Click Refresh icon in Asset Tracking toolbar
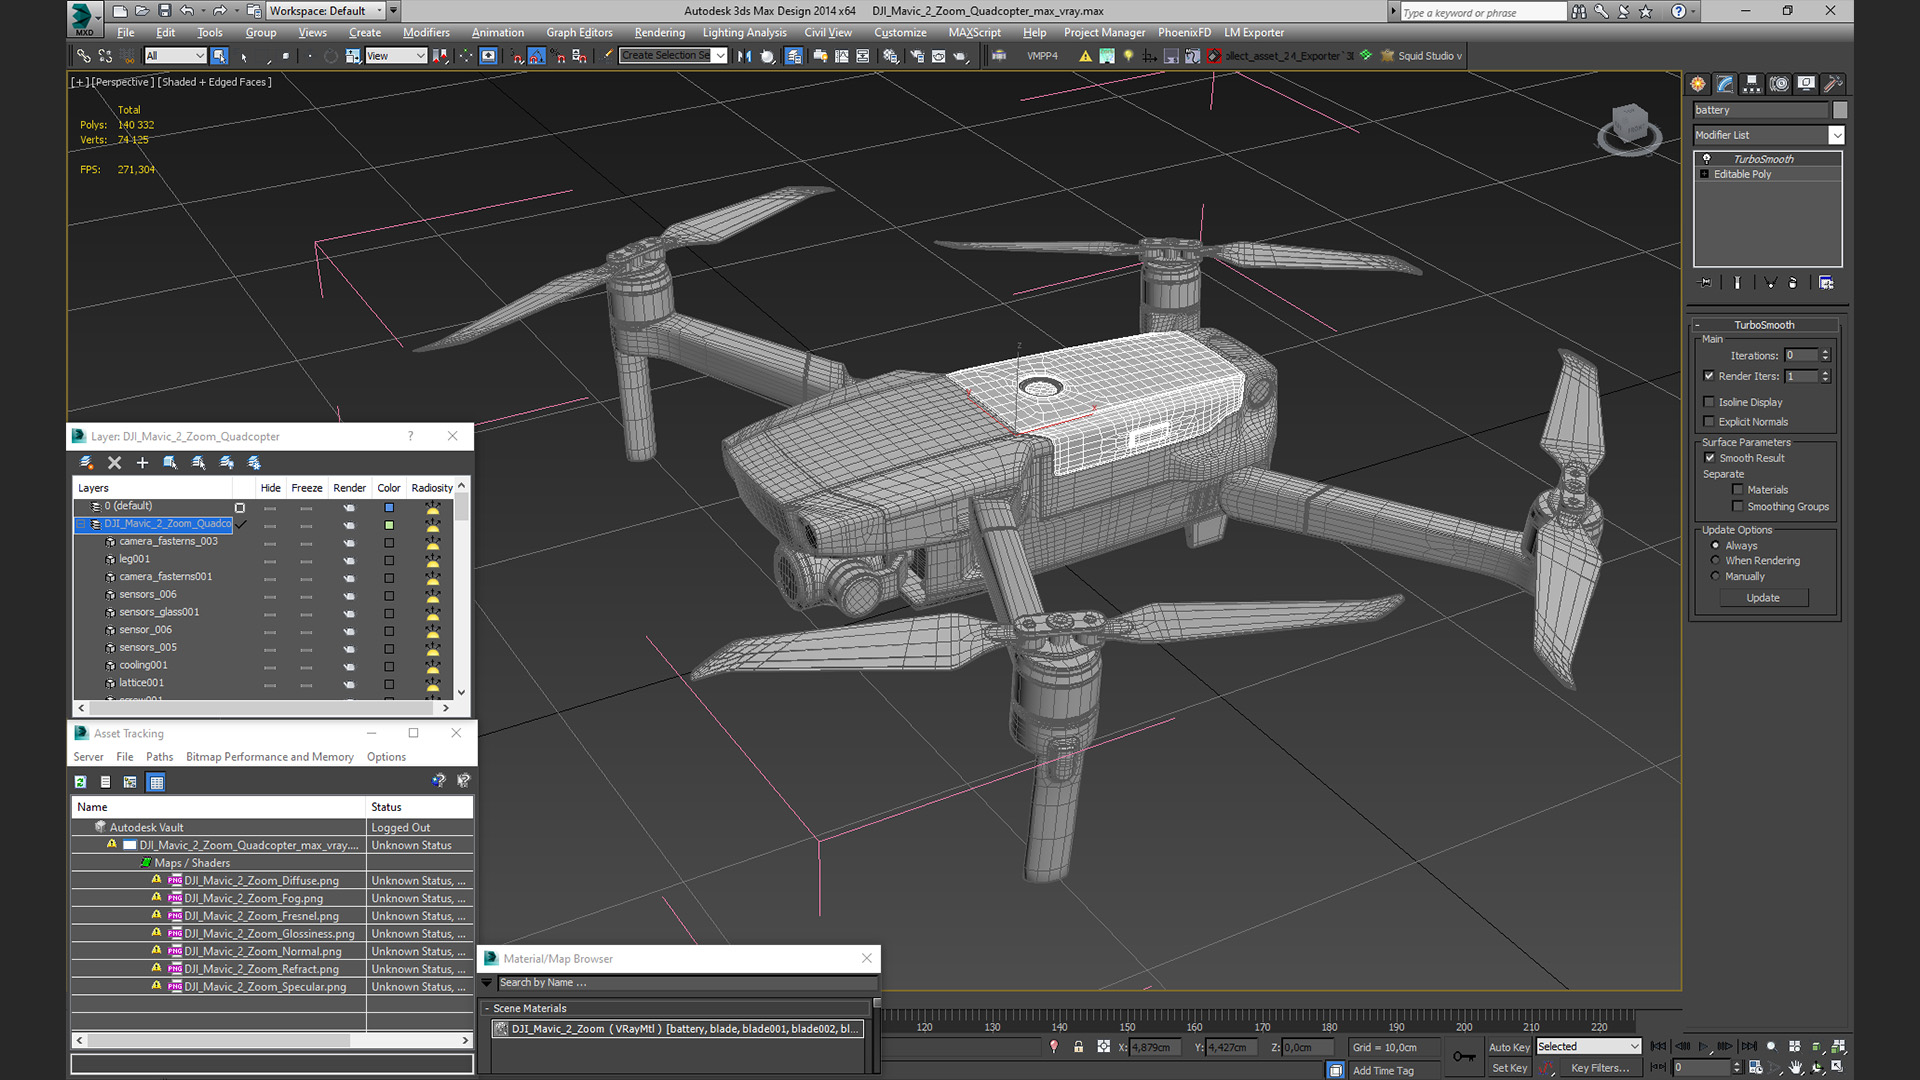 [x=81, y=782]
